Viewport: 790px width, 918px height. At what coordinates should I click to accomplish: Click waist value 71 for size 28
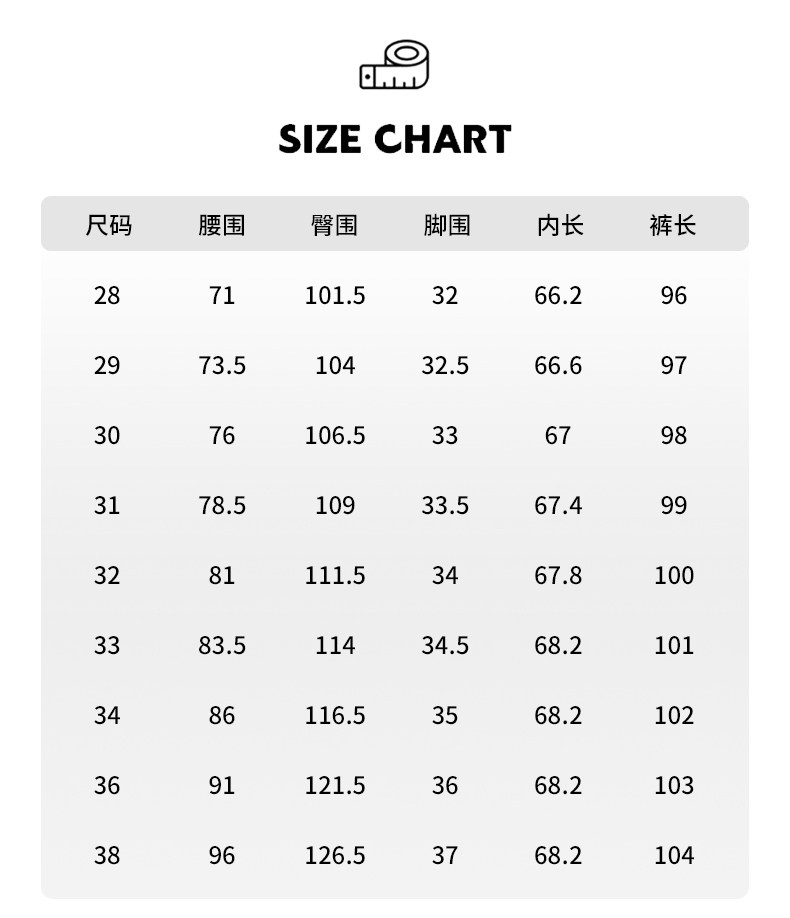tap(222, 296)
